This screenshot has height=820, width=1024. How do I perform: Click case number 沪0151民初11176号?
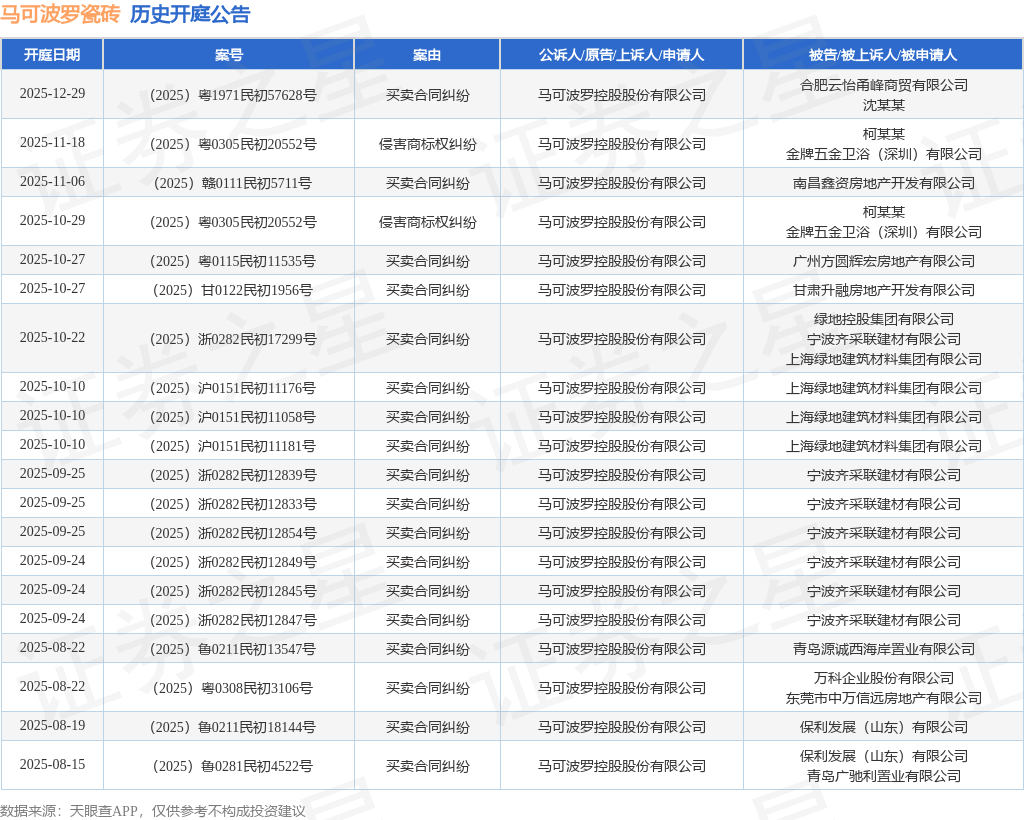257,388
